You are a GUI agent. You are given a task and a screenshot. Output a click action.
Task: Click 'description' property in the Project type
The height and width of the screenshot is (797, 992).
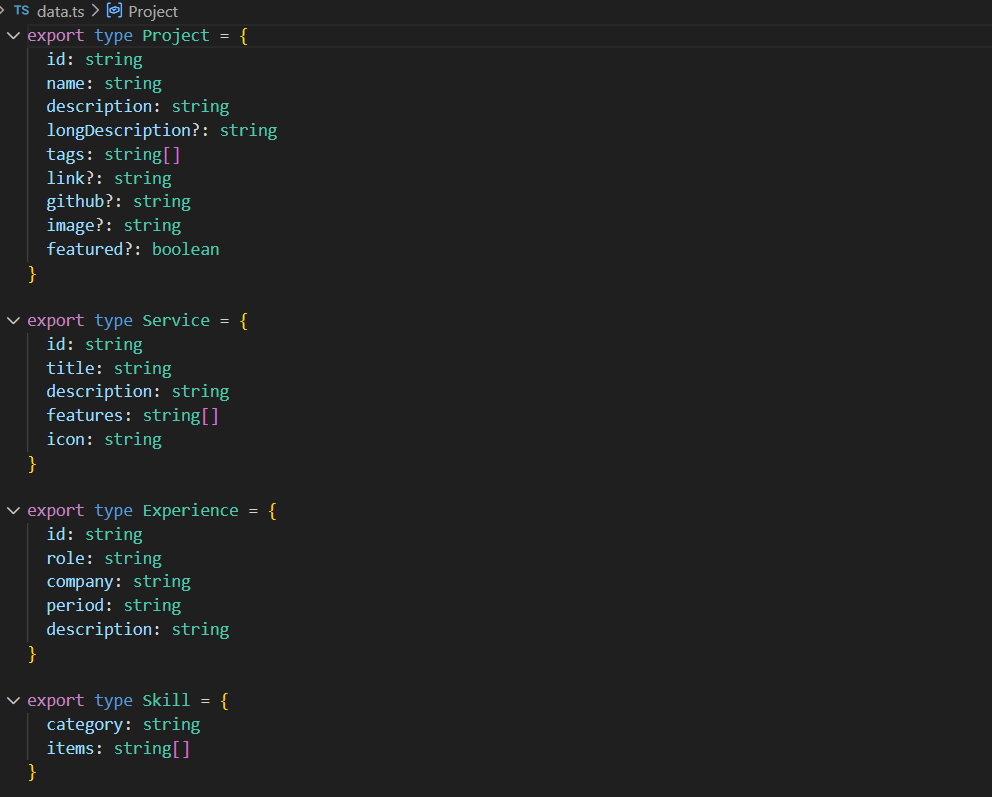pyautogui.click(x=99, y=106)
